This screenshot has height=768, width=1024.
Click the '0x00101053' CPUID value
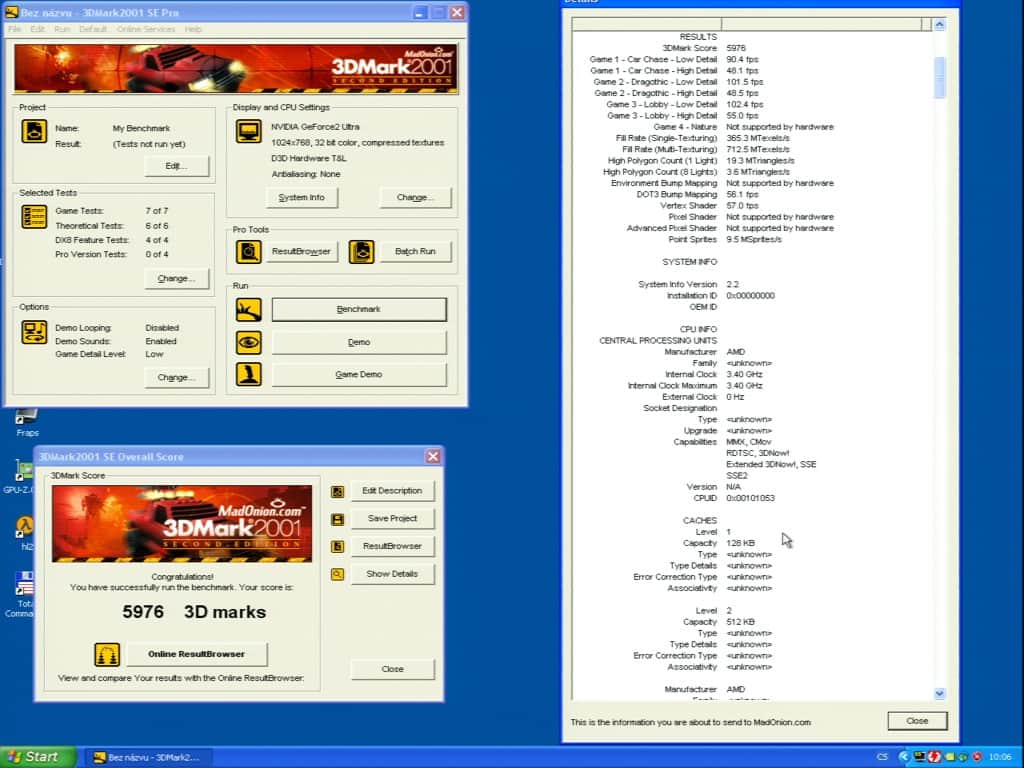(750, 498)
